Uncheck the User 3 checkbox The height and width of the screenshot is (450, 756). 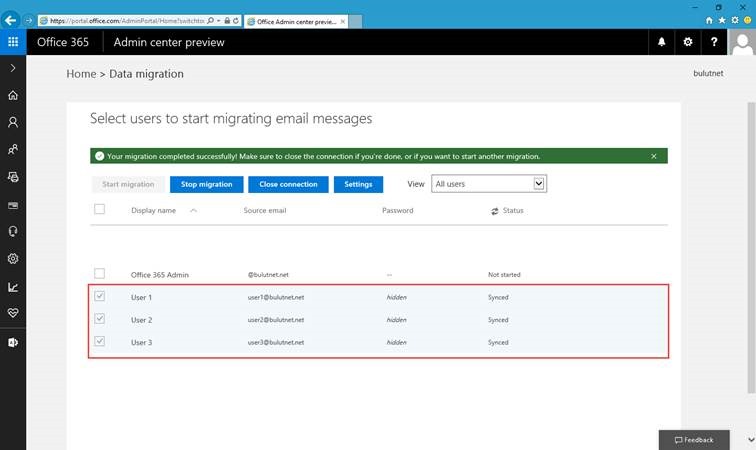pos(99,341)
